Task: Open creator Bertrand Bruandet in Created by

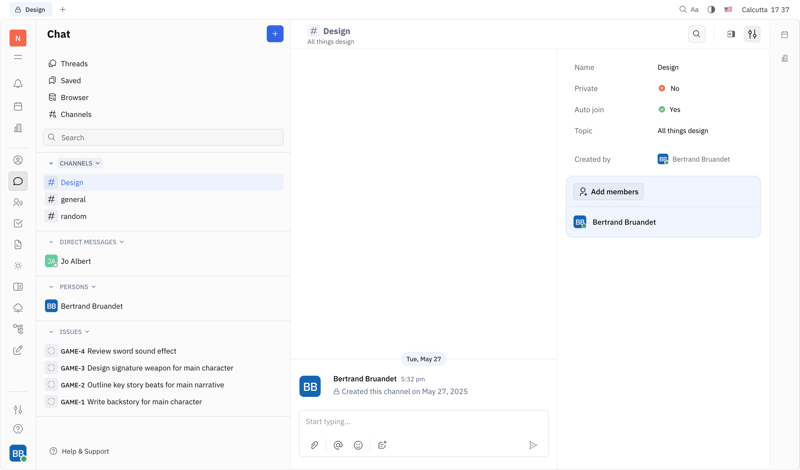Action: (693, 159)
